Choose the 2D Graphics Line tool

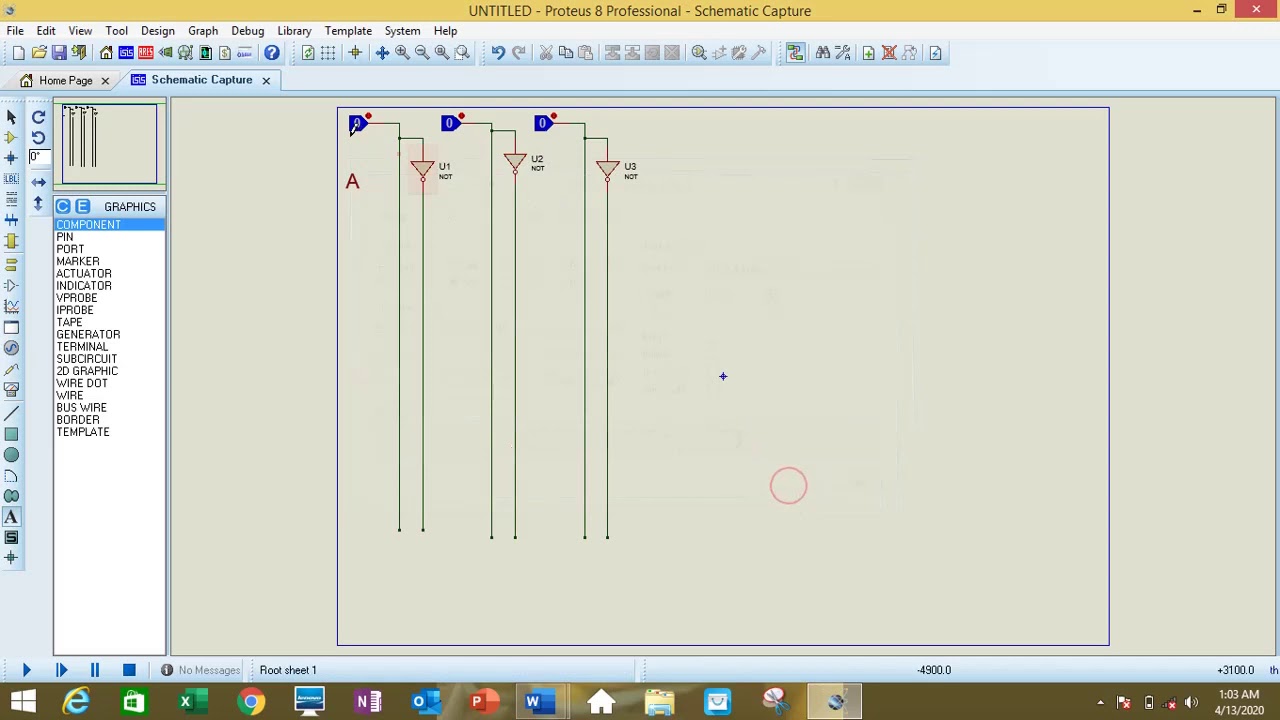(11, 413)
